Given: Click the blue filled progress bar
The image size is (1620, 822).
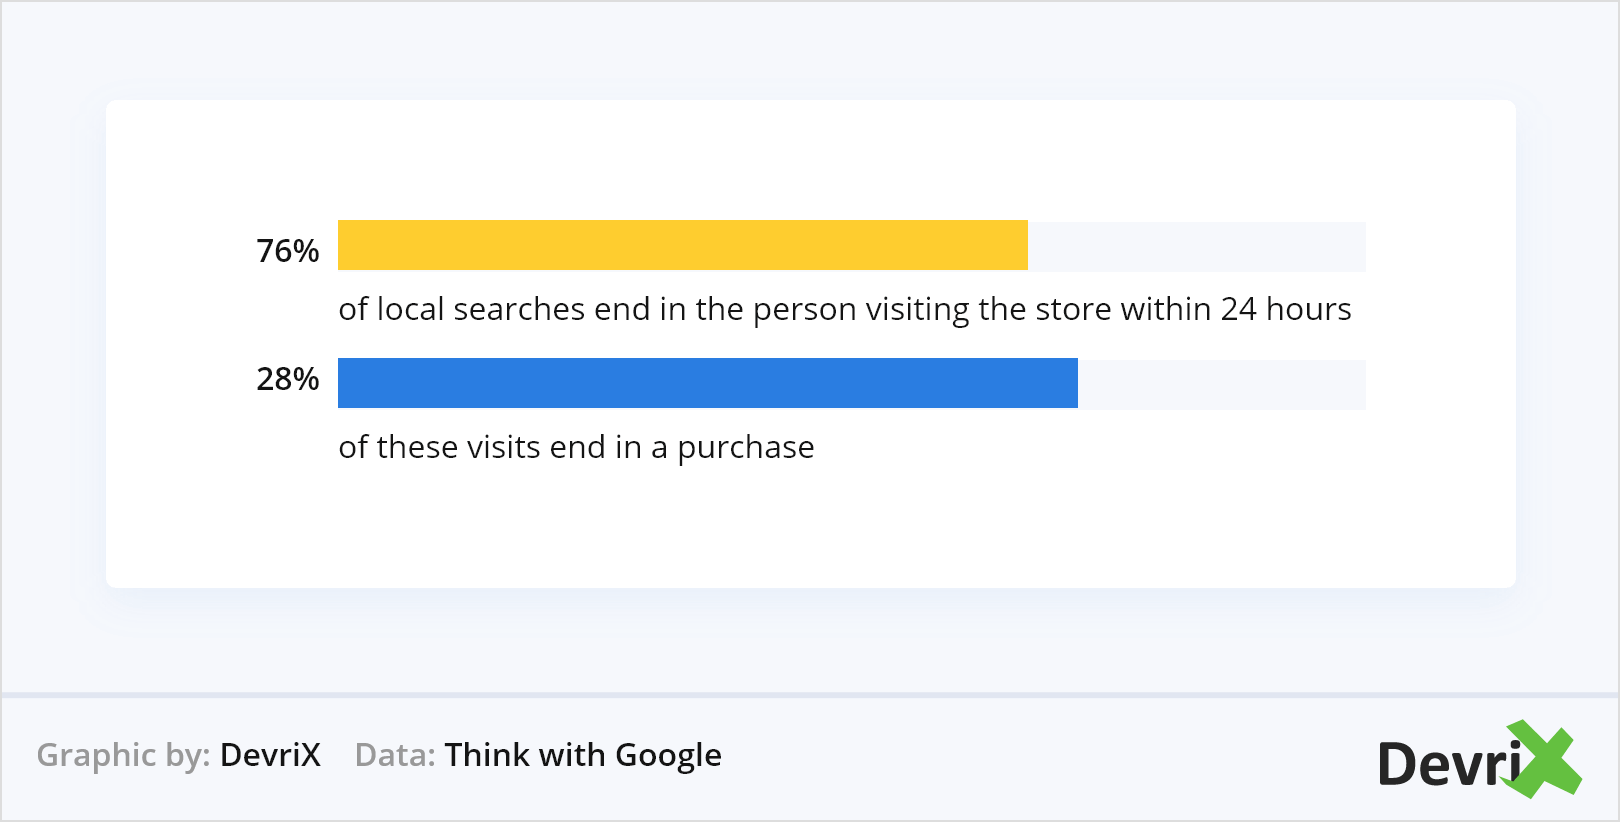Looking at the screenshot, I should tap(707, 383).
